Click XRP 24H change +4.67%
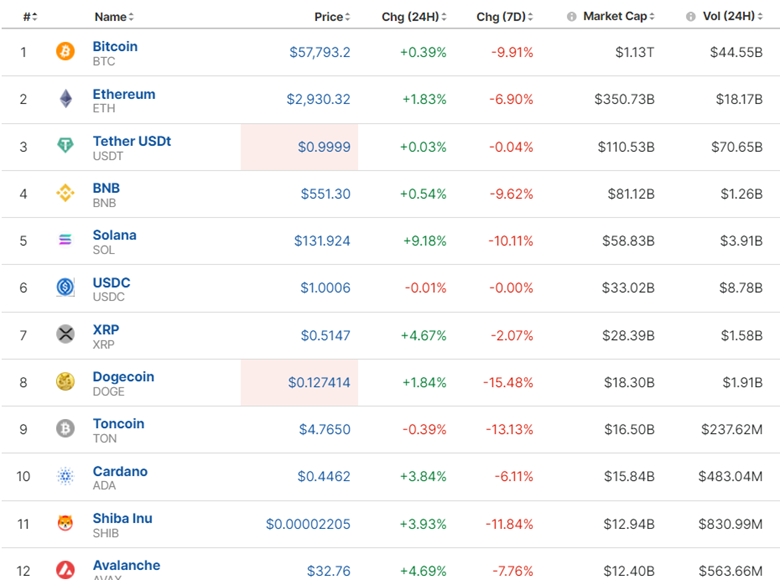Image resolution: width=780 pixels, height=580 pixels. pos(423,335)
